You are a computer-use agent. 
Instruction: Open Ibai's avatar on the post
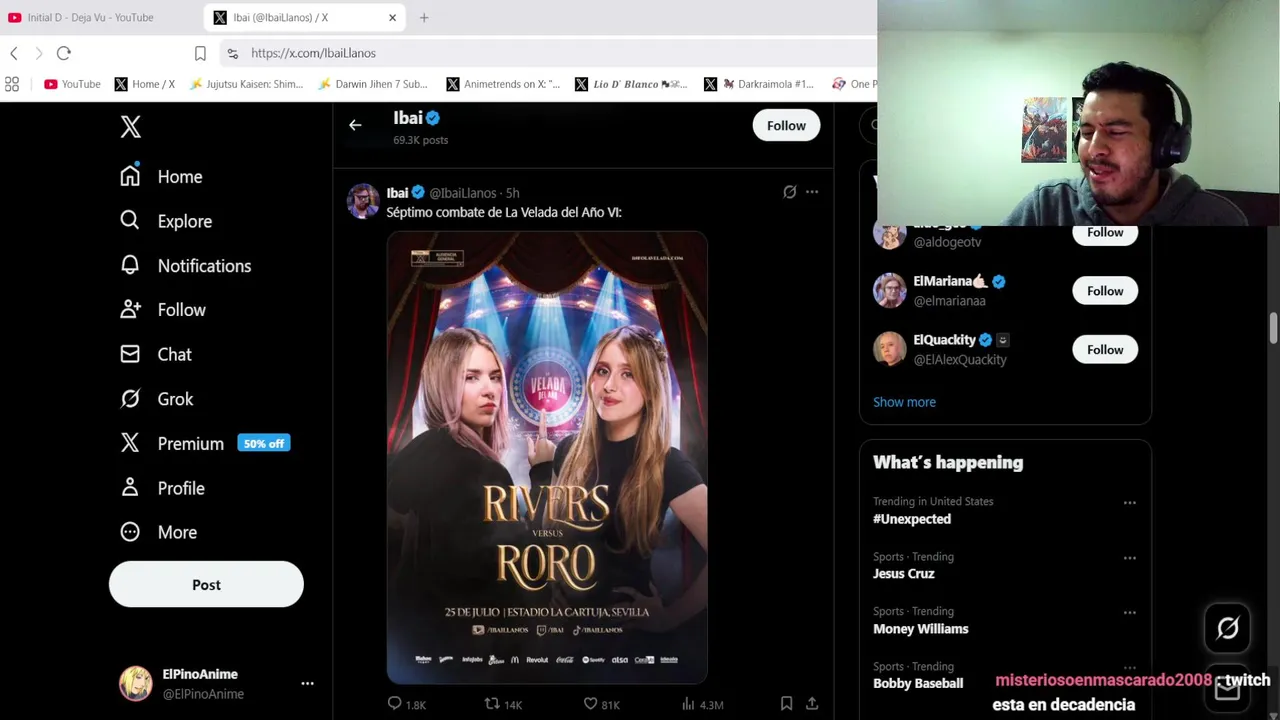point(362,200)
